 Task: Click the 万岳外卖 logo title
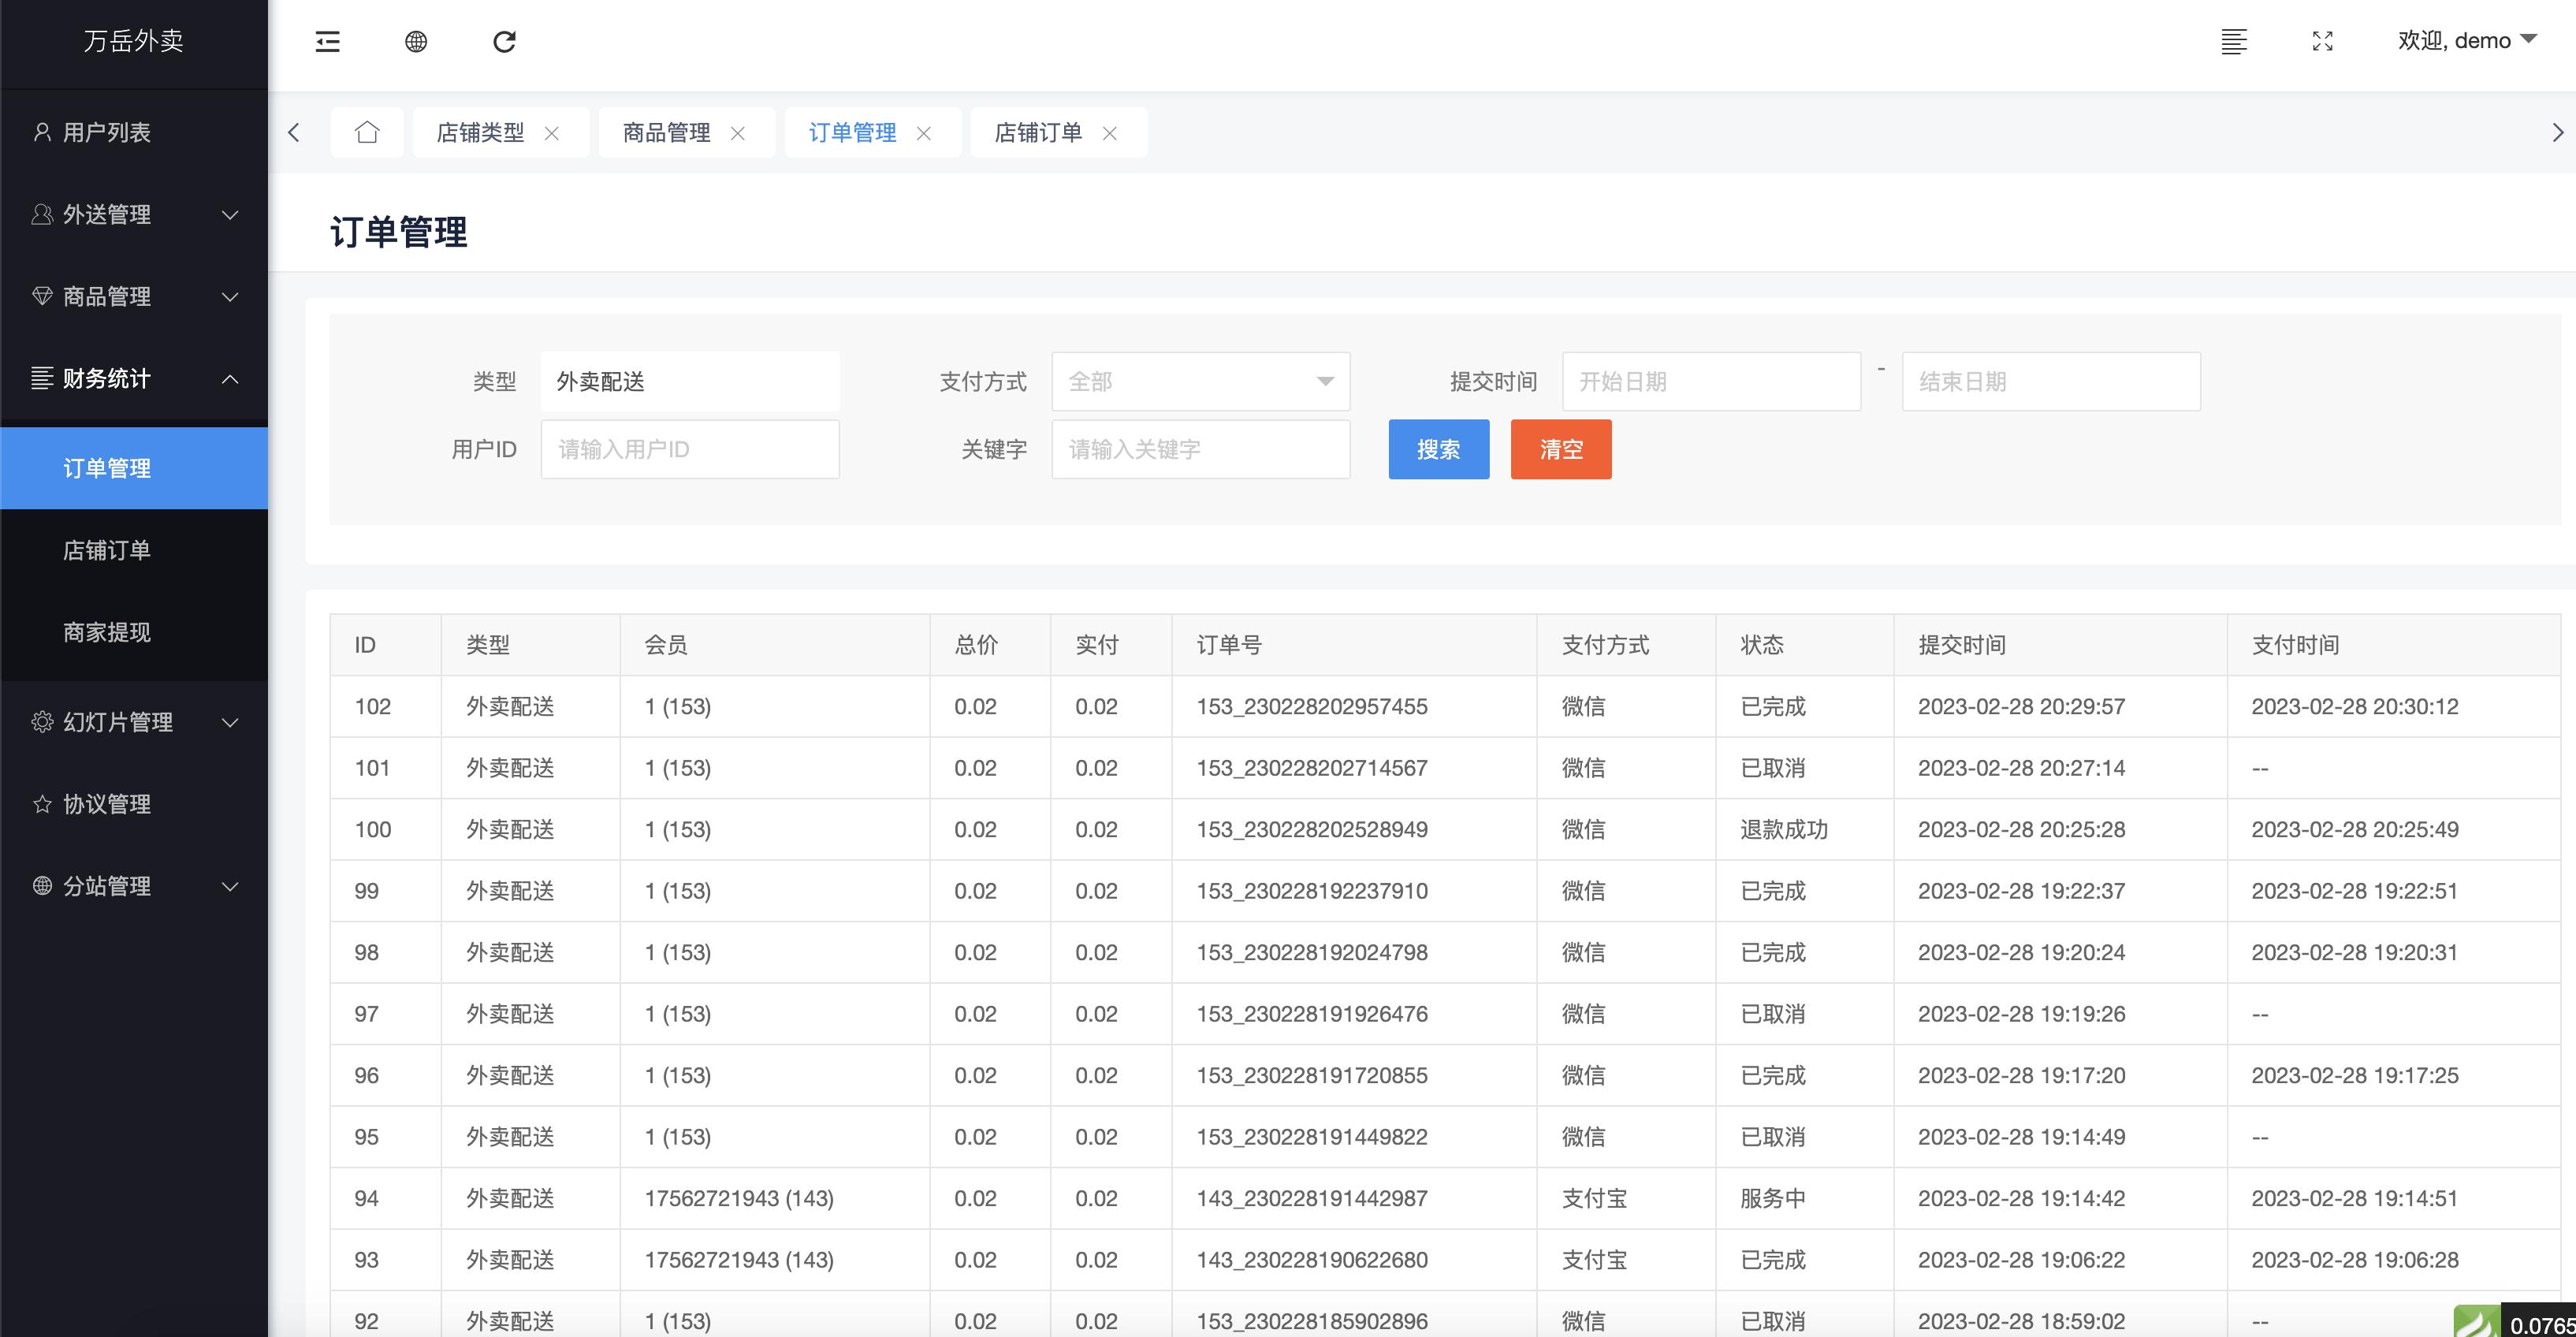(x=134, y=41)
